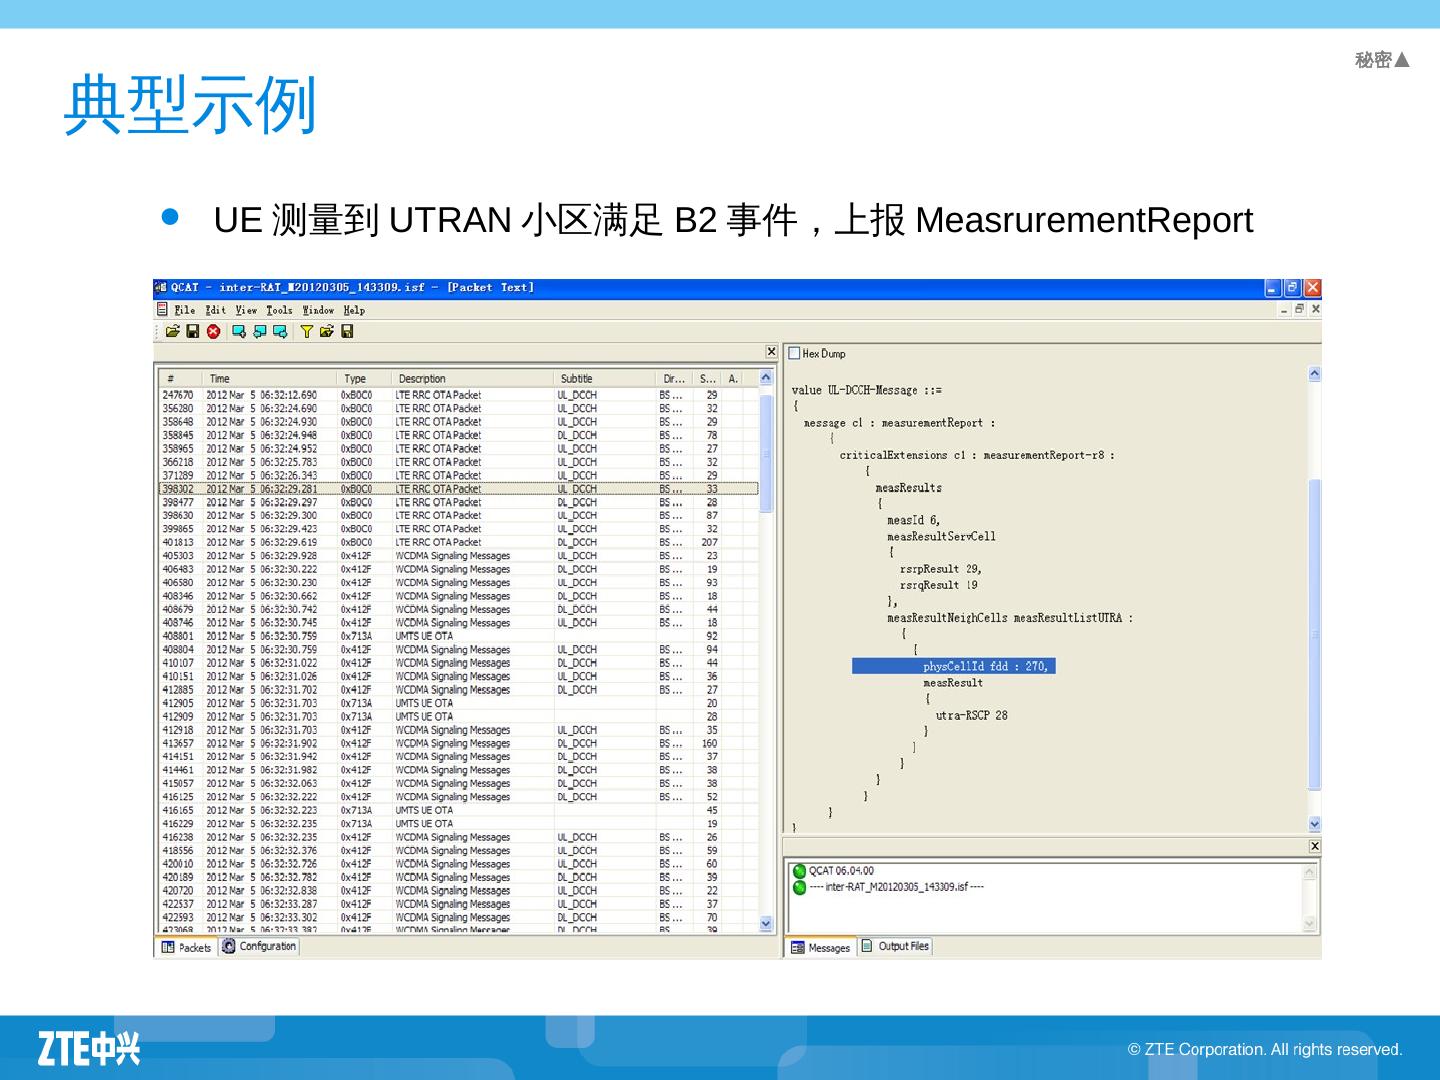Click the third blue packet navigation icon

(280, 332)
